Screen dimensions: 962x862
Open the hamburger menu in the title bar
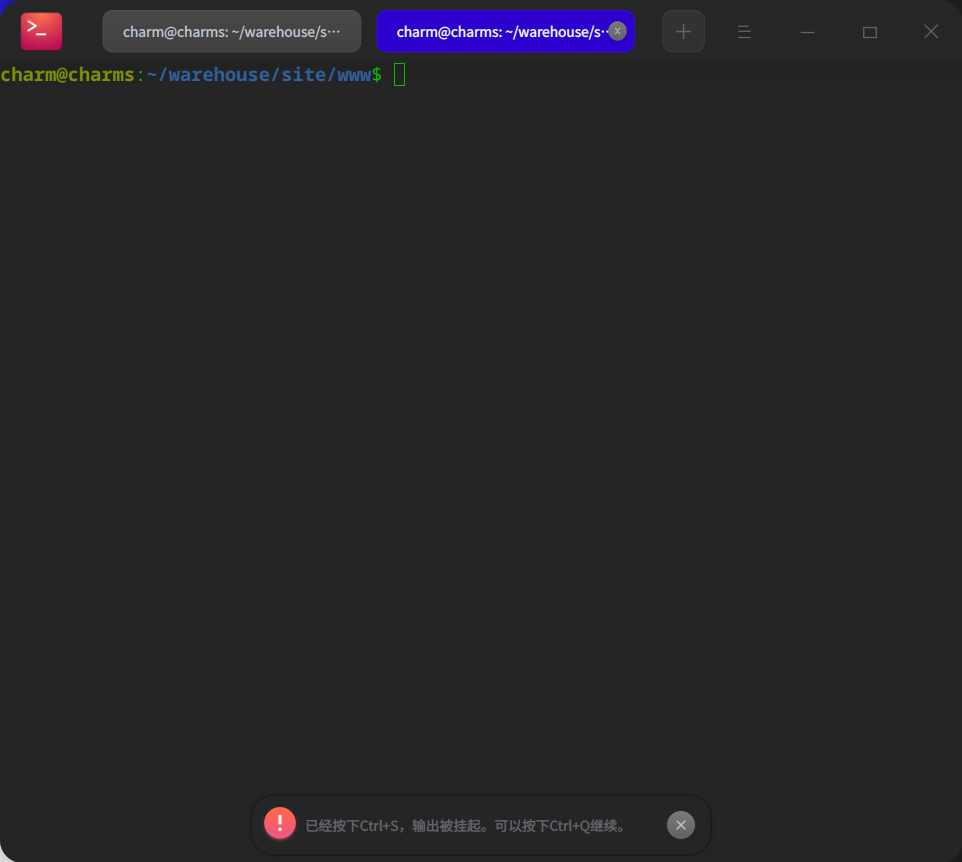click(x=744, y=31)
